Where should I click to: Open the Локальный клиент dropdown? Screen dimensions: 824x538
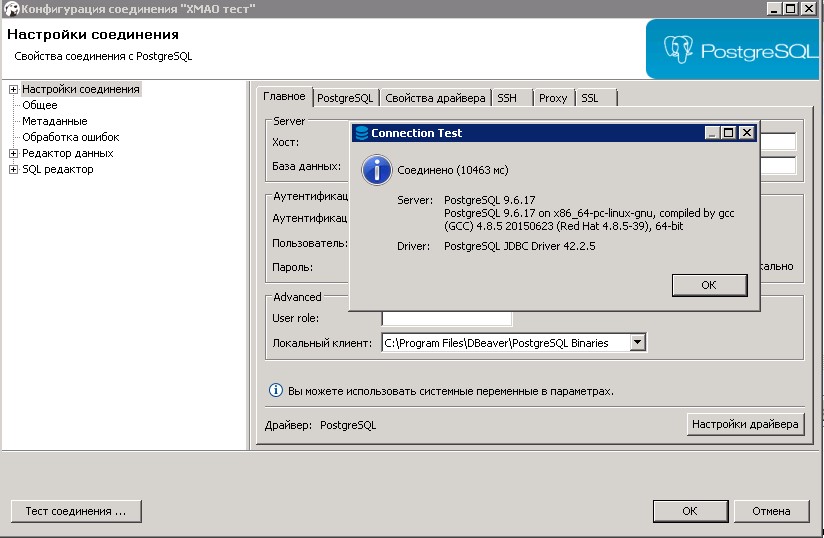[637, 343]
